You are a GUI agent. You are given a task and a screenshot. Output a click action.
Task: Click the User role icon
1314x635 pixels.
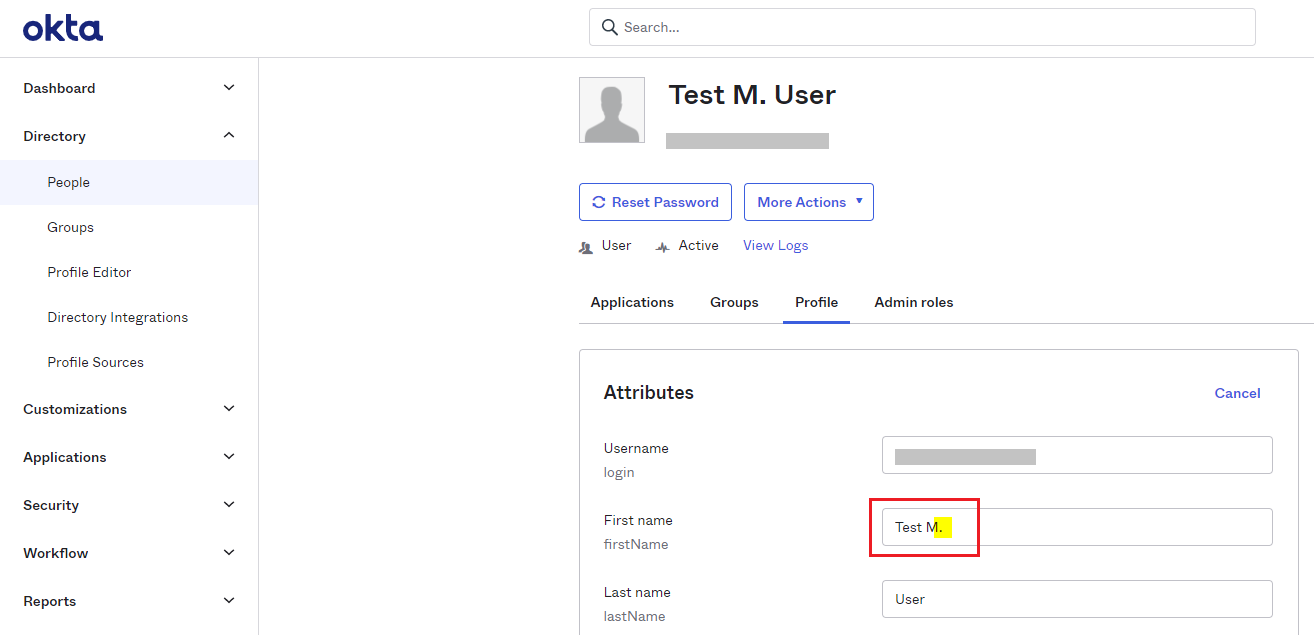point(586,247)
